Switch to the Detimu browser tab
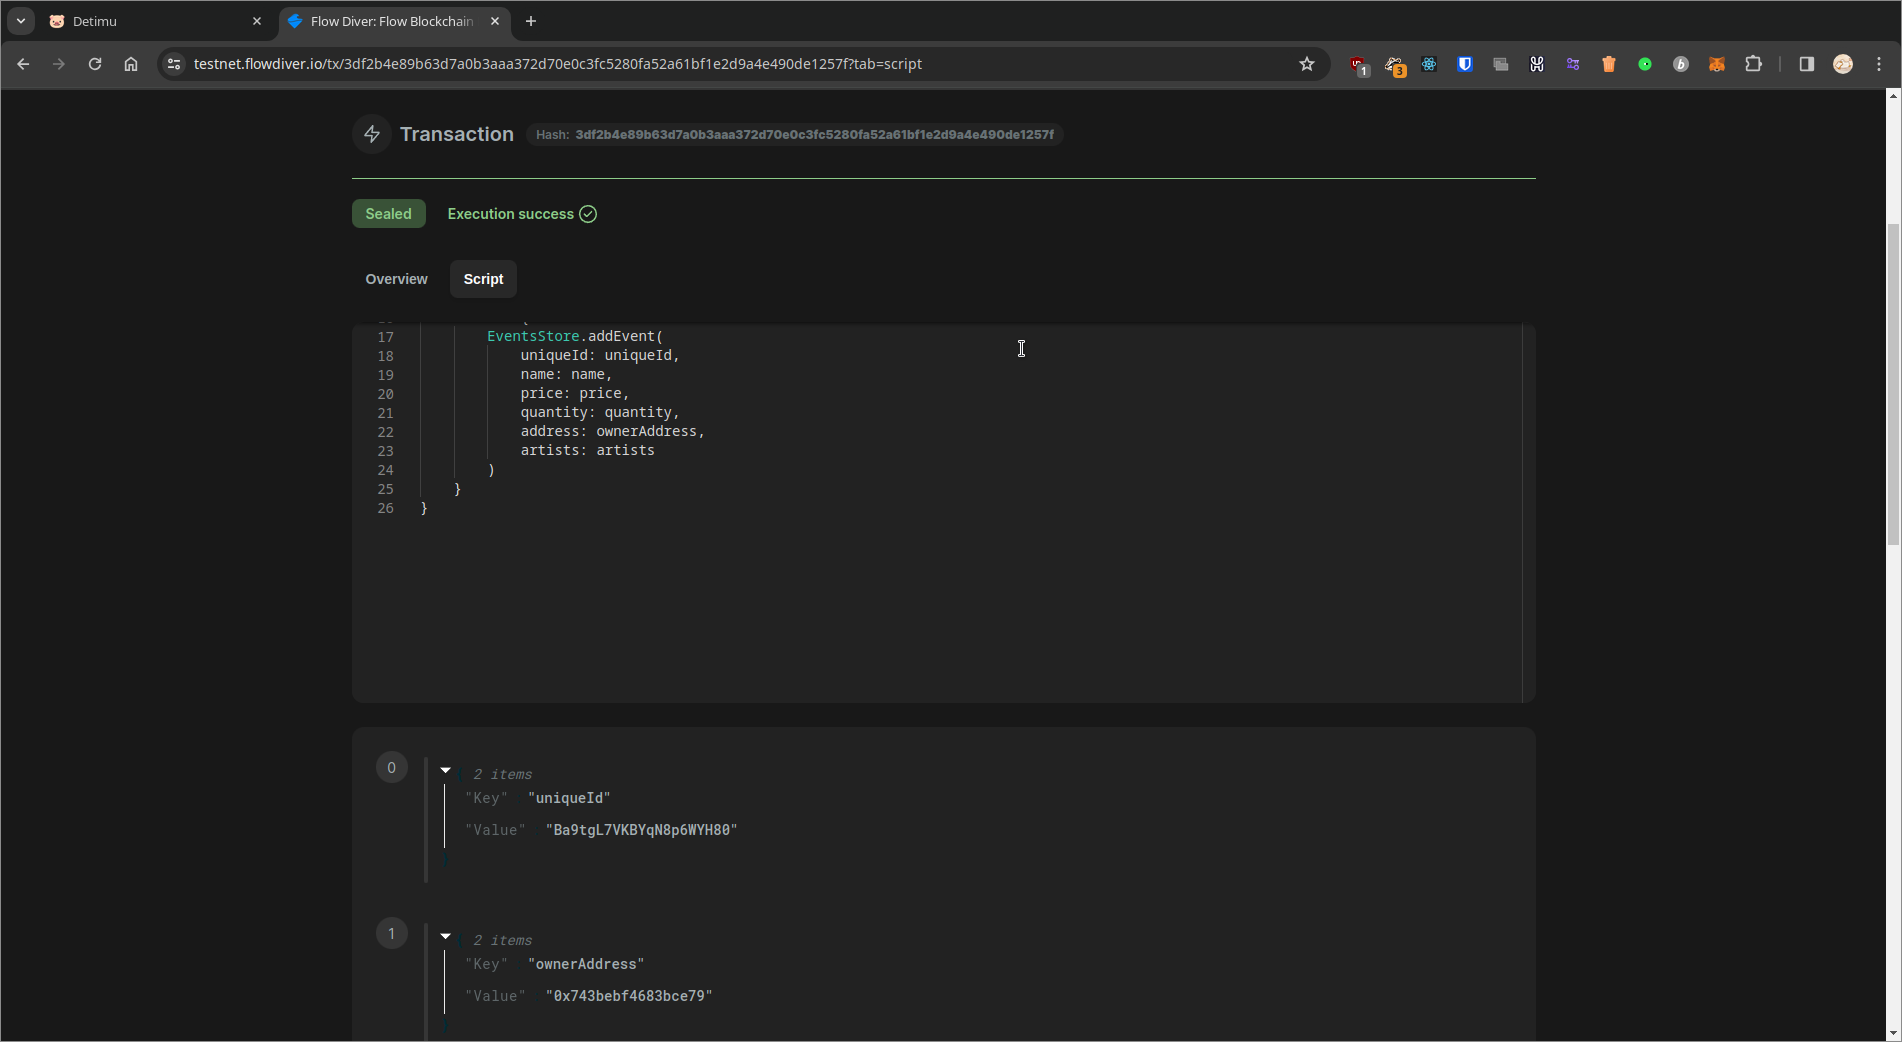Screen dimensions: 1902x1042 coord(150,21)
